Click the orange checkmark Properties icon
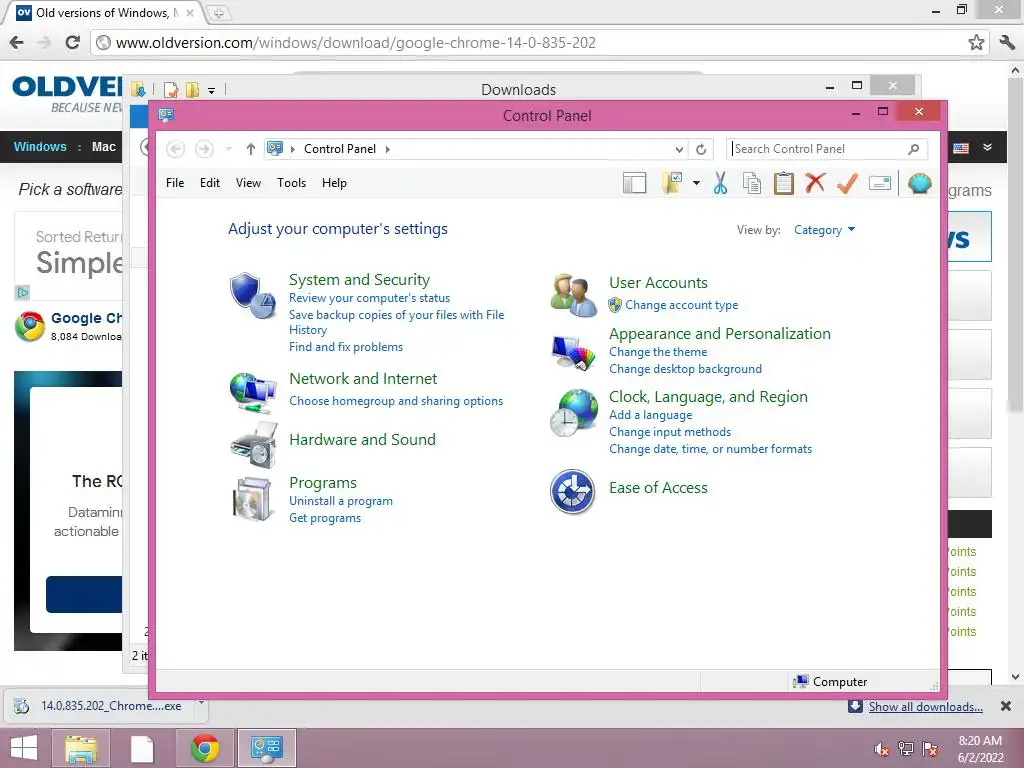1024x768 pixels. tap(847, 184)
